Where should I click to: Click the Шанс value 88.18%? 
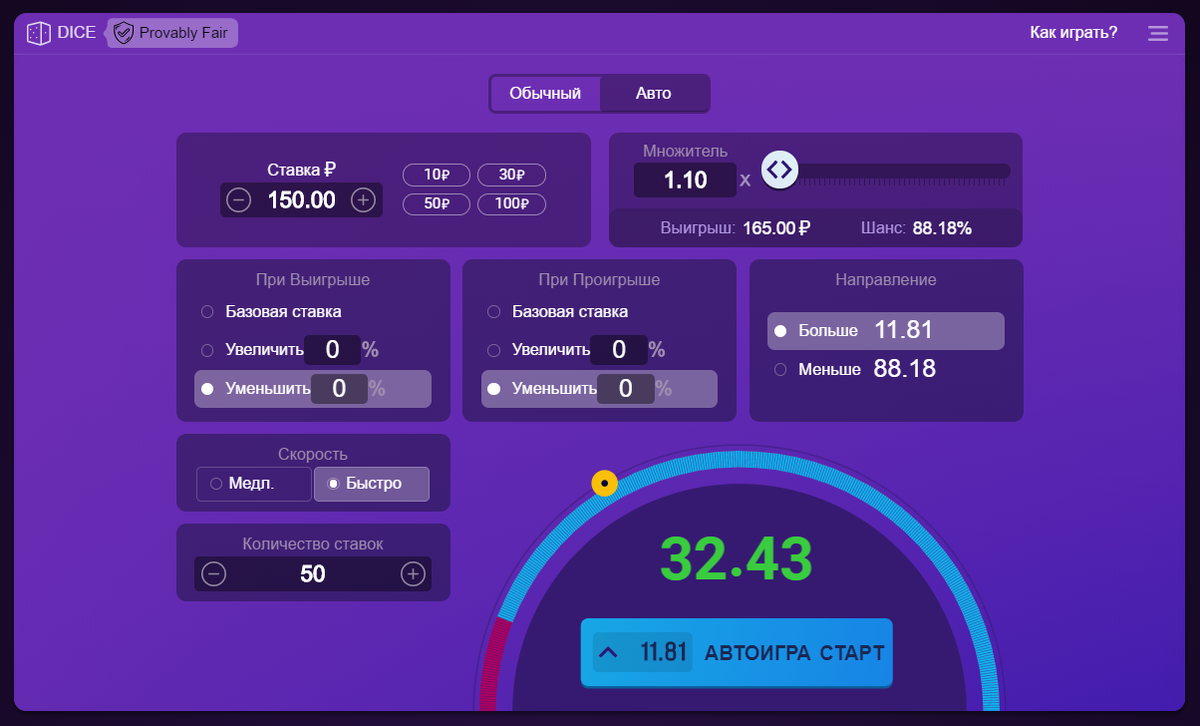(x=942, y=228)
